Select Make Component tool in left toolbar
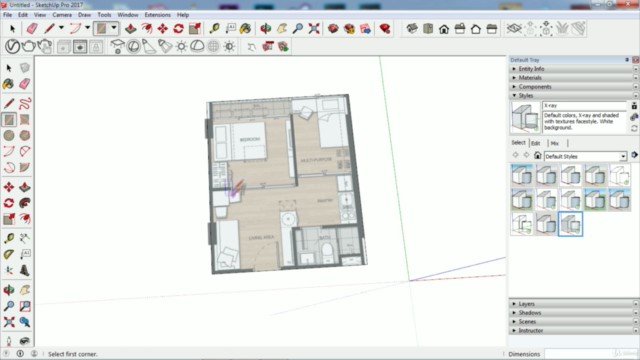 25,68
